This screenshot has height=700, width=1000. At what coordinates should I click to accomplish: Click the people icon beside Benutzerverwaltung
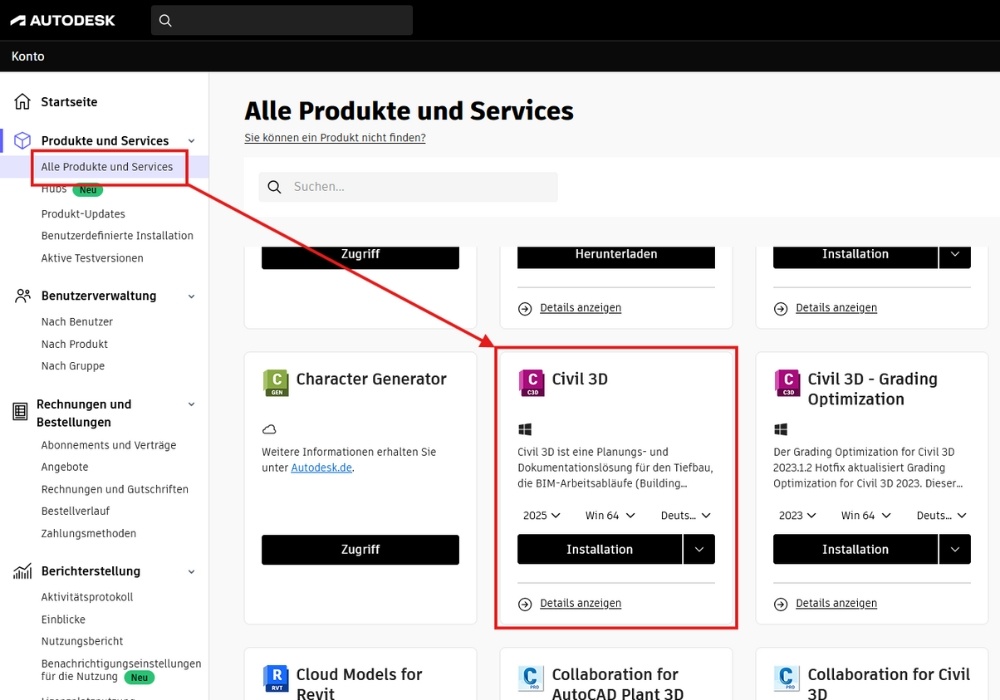[x=22, y=296]
